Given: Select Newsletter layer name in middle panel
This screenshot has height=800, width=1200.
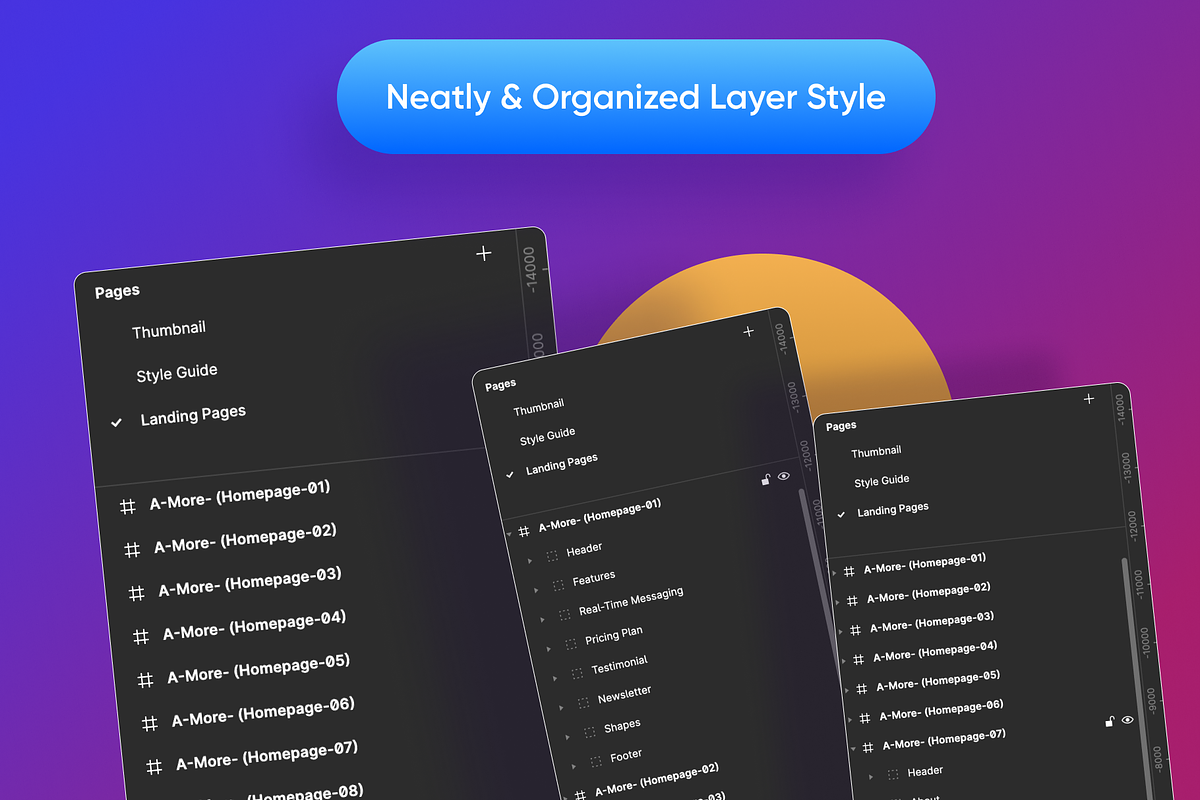Looking at the screenshot, I should pos(624,694).
